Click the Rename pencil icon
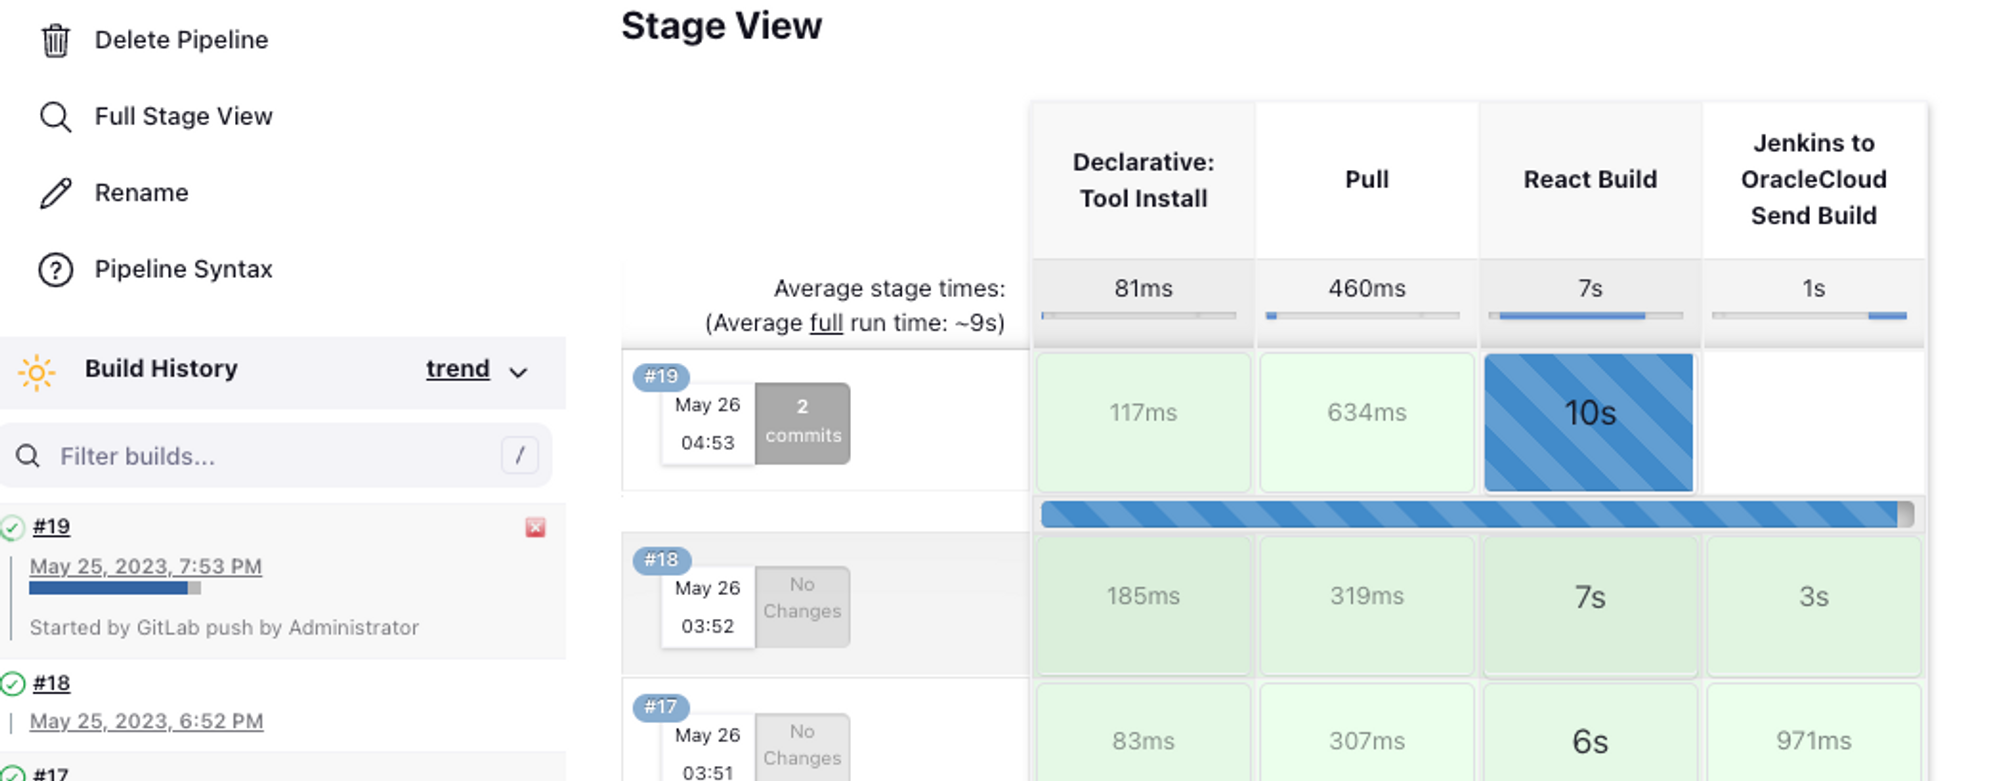This screenshot has height=781, width=2000. (x=55, y=193)
